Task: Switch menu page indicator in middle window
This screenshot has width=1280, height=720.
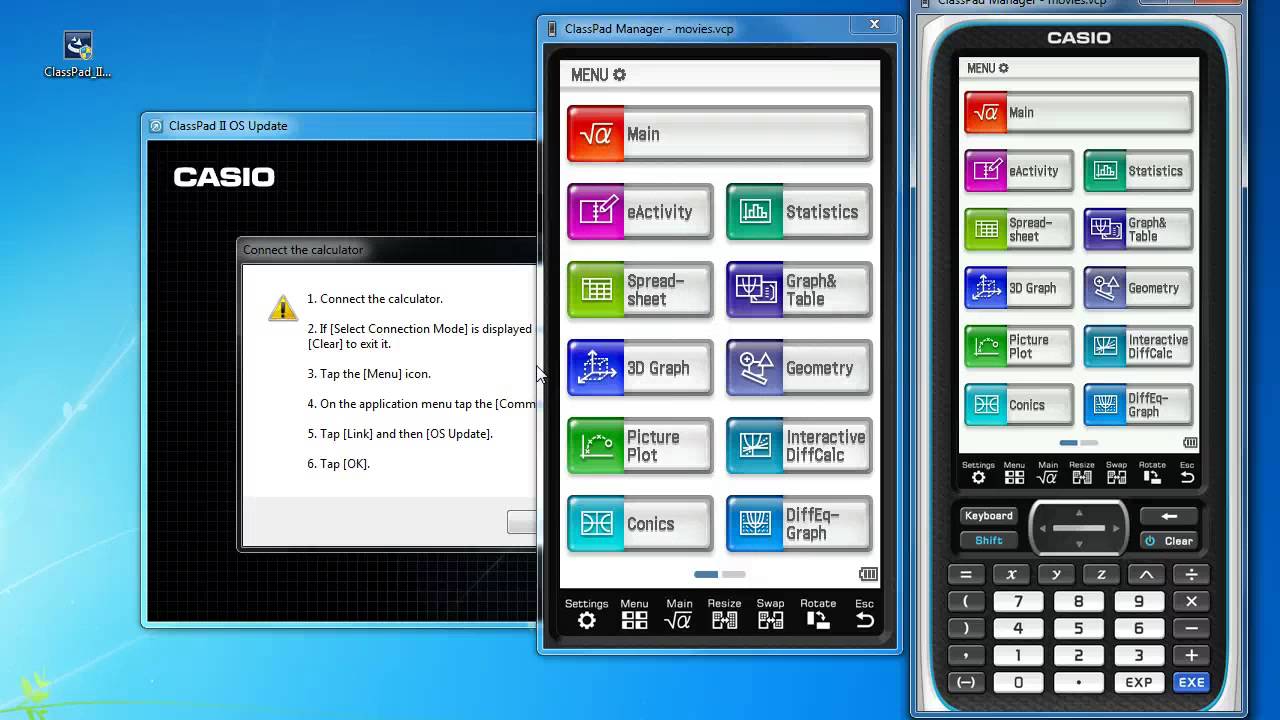Action: click(720, 574)
